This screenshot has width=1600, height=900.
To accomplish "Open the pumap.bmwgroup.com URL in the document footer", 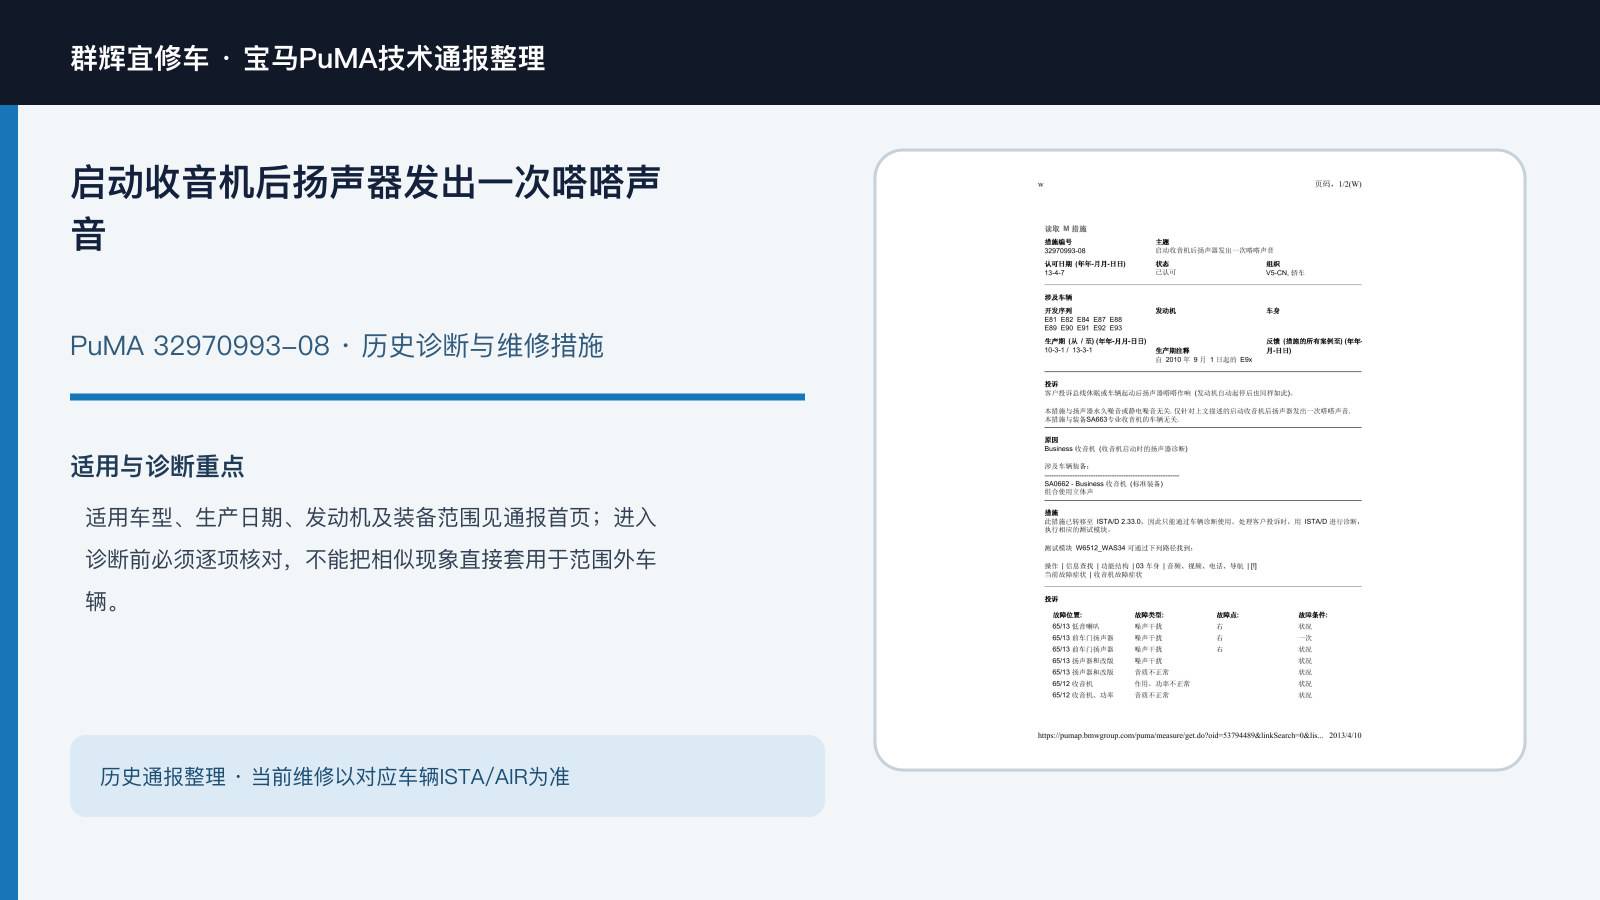I will [x=1180, y=735].
